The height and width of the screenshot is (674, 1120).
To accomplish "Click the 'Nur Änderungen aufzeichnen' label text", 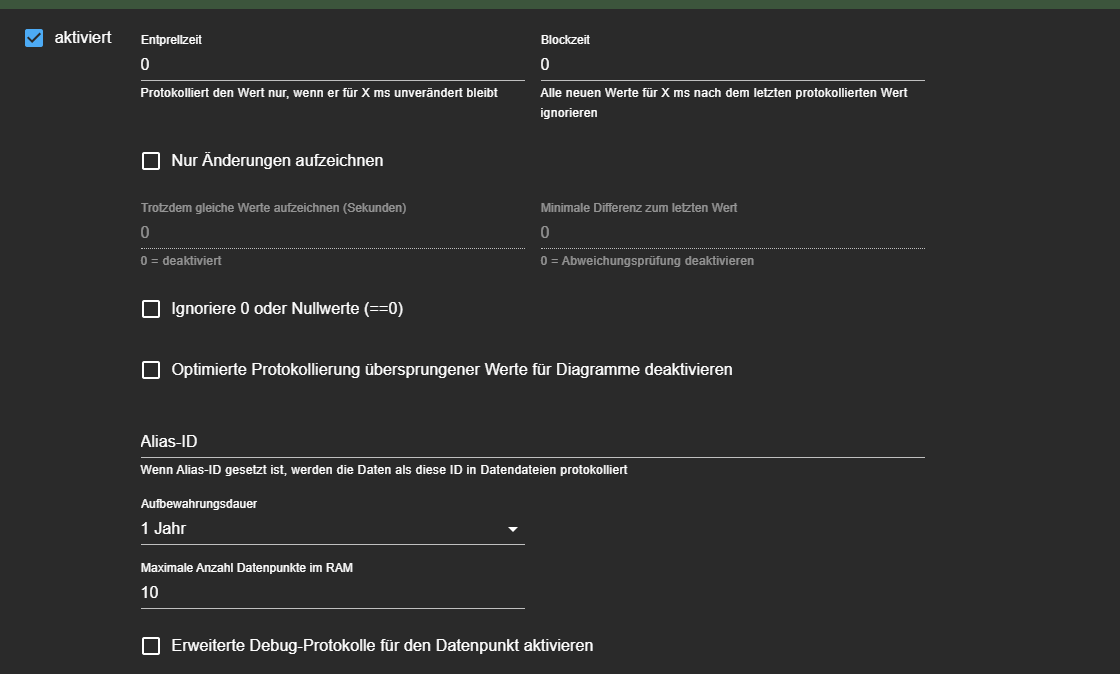I will [x=277, y=161].
